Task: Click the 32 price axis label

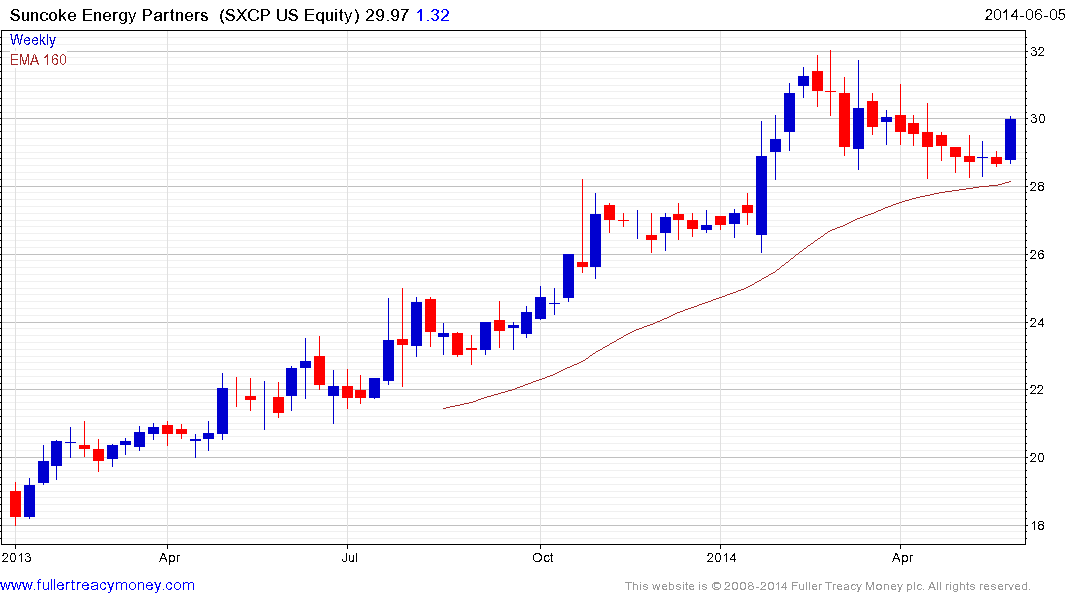Action: pos(1037,51)
